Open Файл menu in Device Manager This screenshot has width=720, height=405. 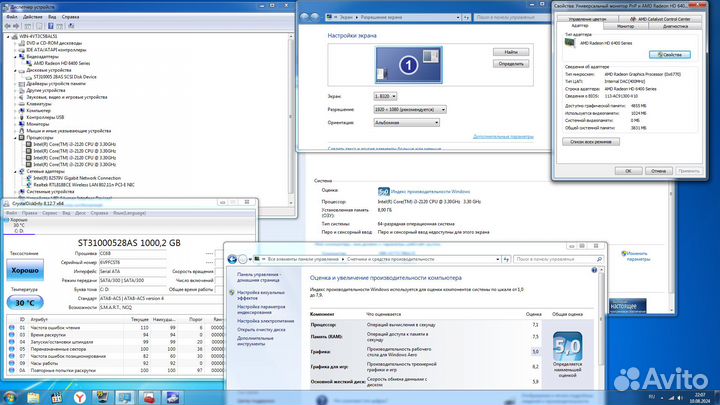pos(11,17)
